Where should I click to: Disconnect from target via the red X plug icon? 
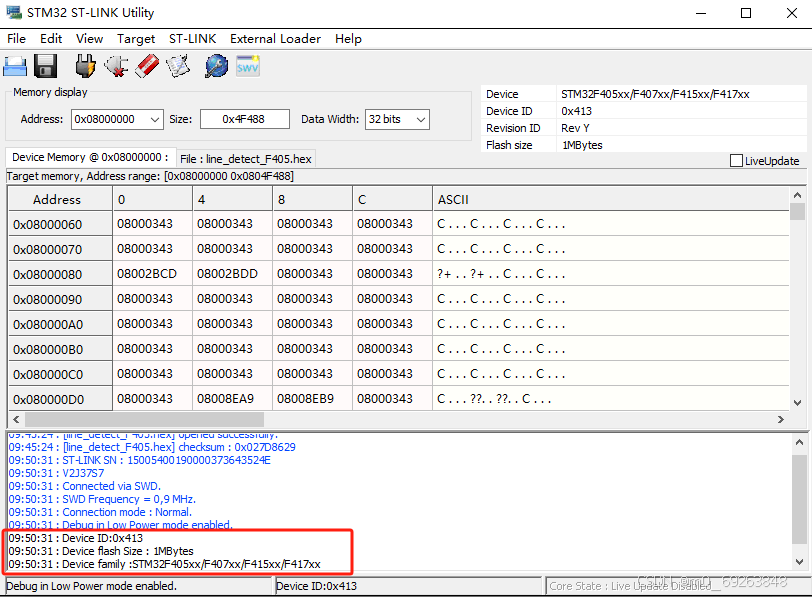click(117, 66)
